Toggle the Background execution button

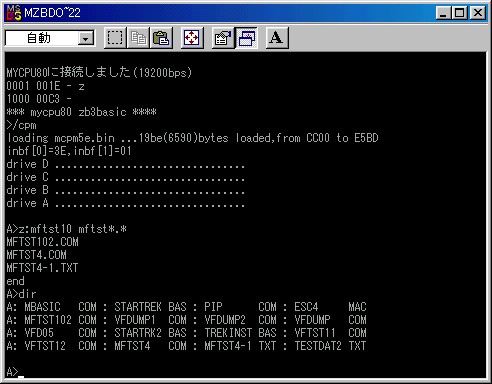tap(246, 38)
